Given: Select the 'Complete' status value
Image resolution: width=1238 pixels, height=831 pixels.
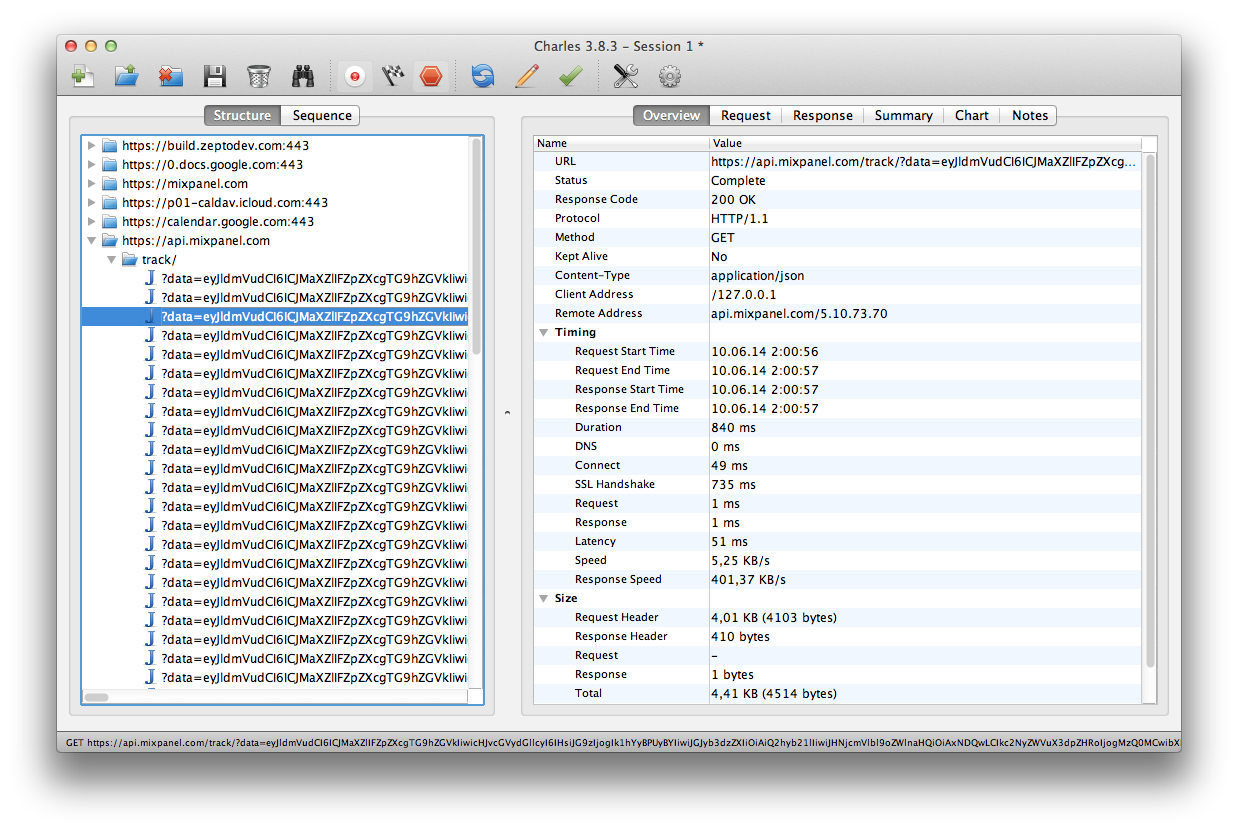Looking at the screenshot, I should tap(738, 180).
